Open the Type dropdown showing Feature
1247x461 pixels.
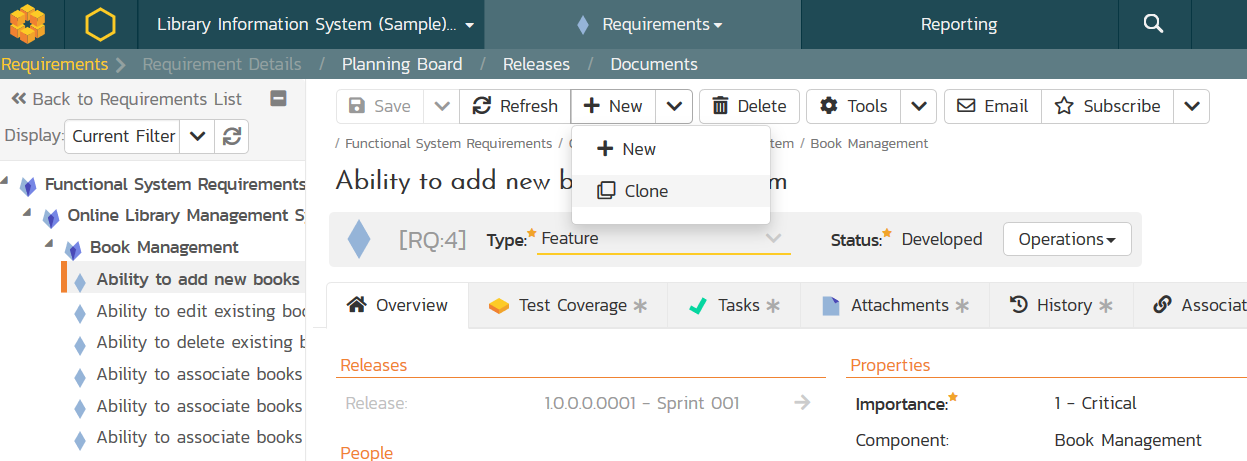pyautogui.click(x=663, y=239)
